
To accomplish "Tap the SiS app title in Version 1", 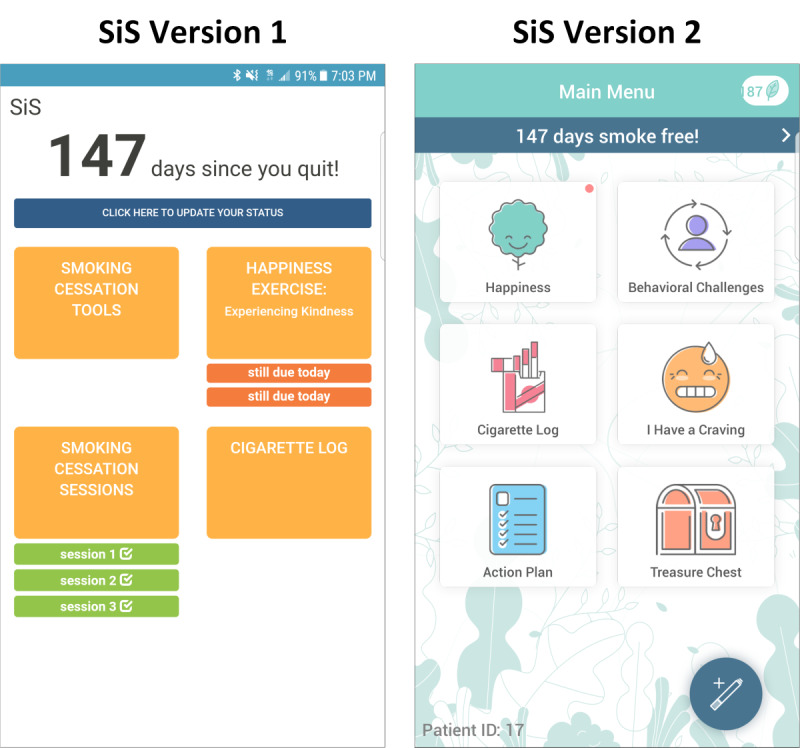I will (26, 107).
